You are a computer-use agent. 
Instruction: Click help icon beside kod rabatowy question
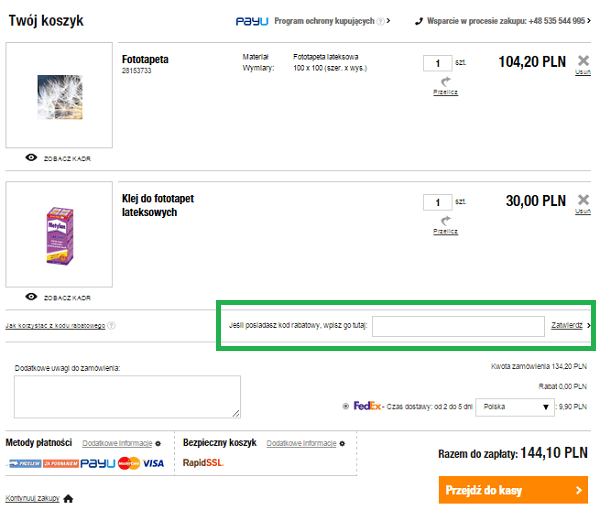112,325
